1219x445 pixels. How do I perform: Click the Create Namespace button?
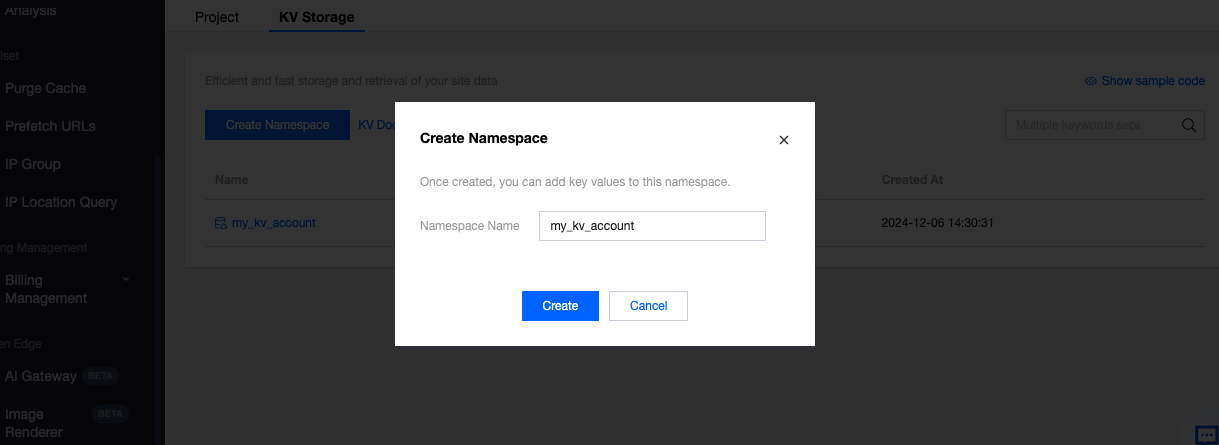(277, 125)
